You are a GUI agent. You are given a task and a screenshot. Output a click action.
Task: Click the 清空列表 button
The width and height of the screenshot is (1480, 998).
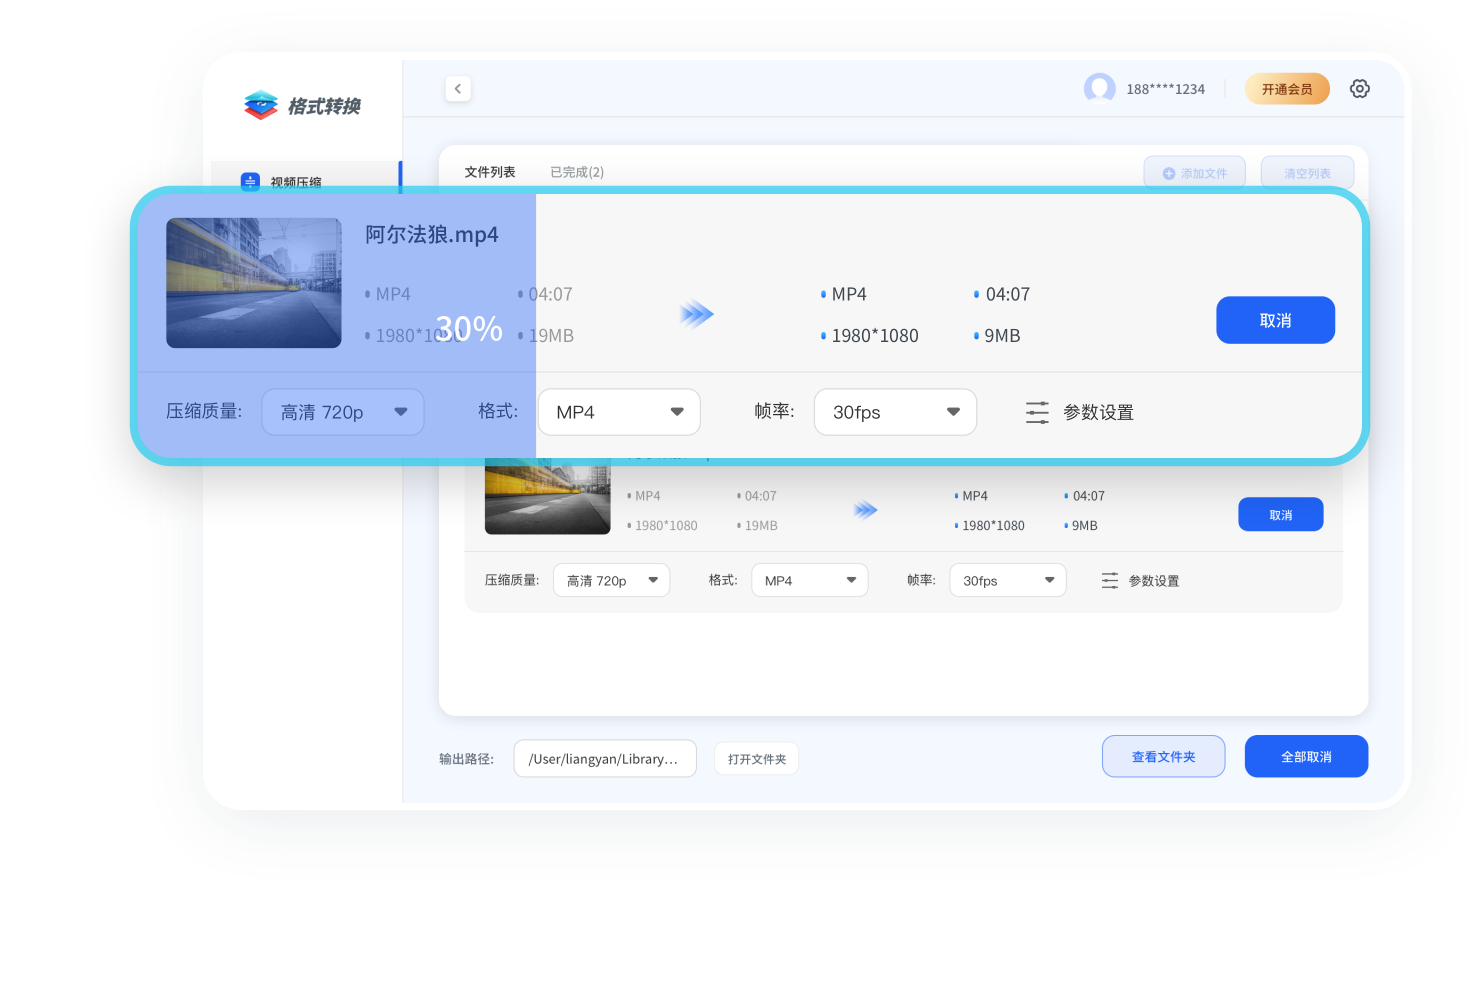1308,173
